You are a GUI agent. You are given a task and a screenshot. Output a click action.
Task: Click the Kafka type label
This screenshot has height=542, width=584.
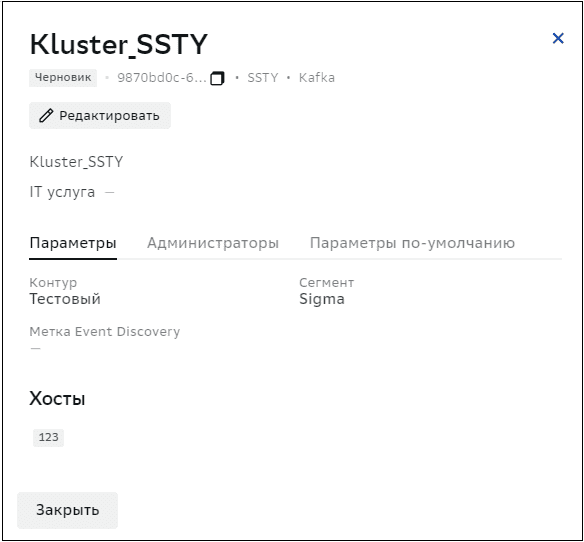(317, 77)
